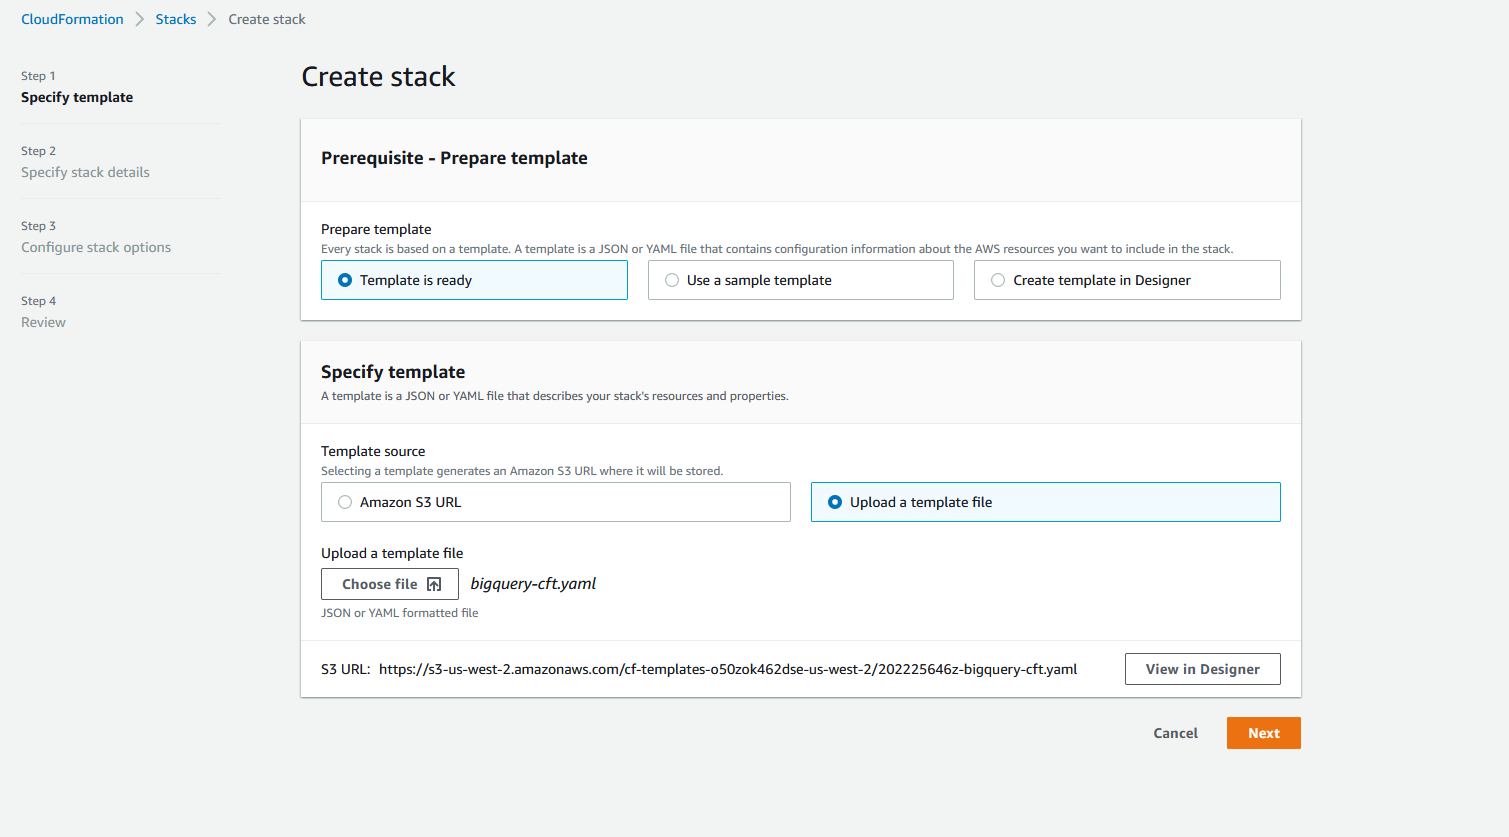1509x837 pixels.
Task: Cancel the stack creation
Action: (1175, 732)
